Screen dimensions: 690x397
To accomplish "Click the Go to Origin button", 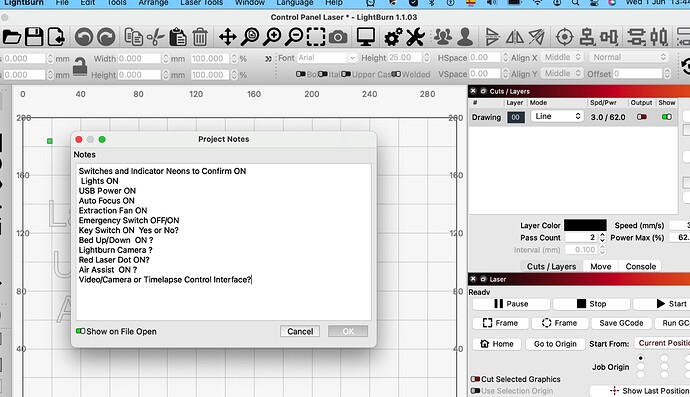I will click(x=555, y=344).
